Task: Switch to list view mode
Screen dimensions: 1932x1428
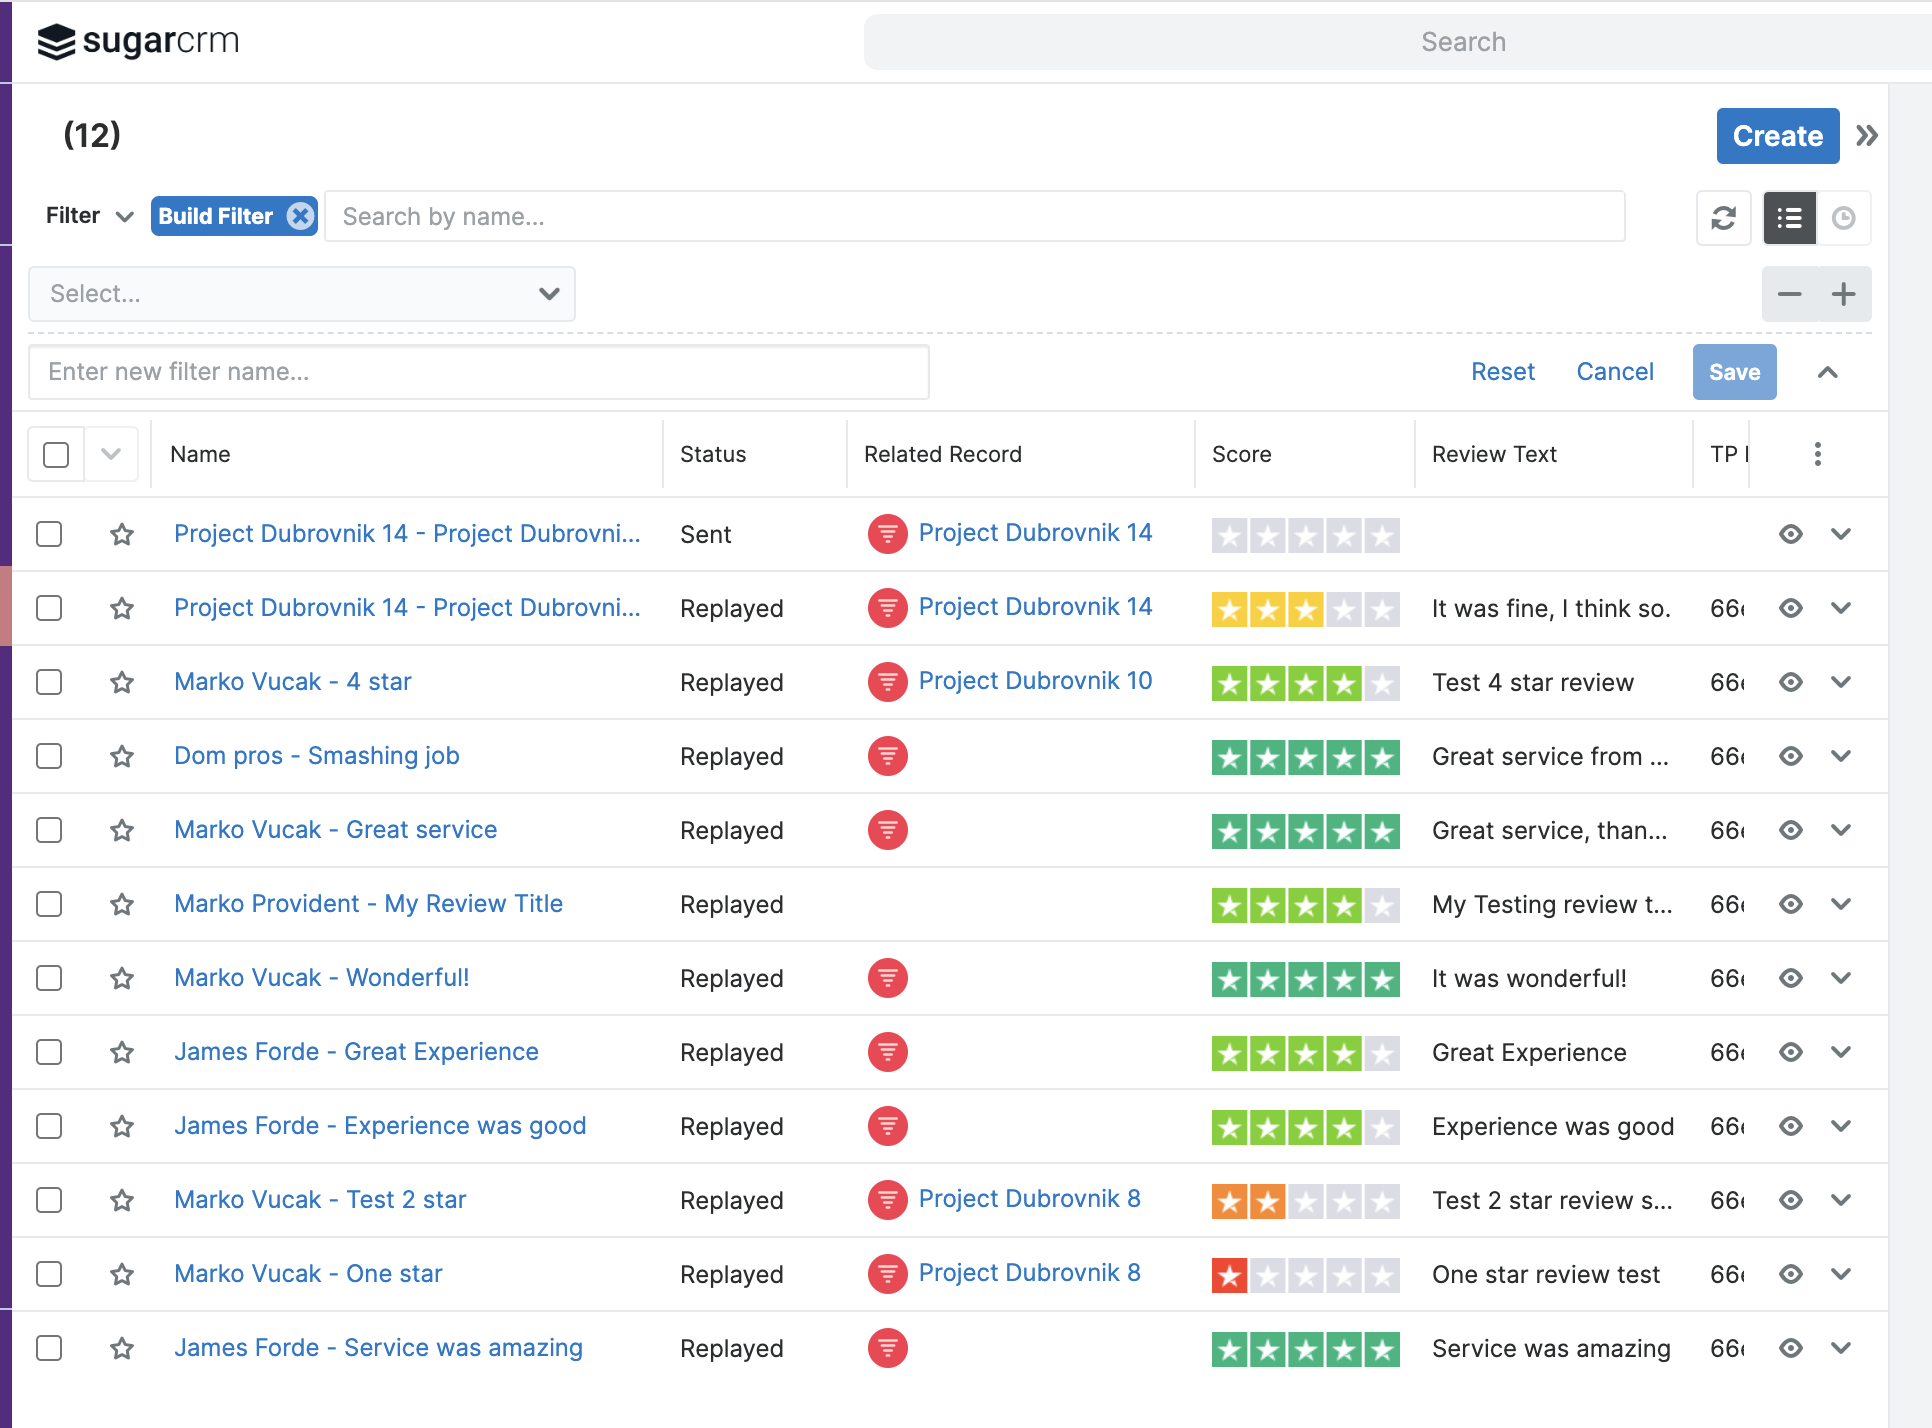Action: pos(1789,217)
